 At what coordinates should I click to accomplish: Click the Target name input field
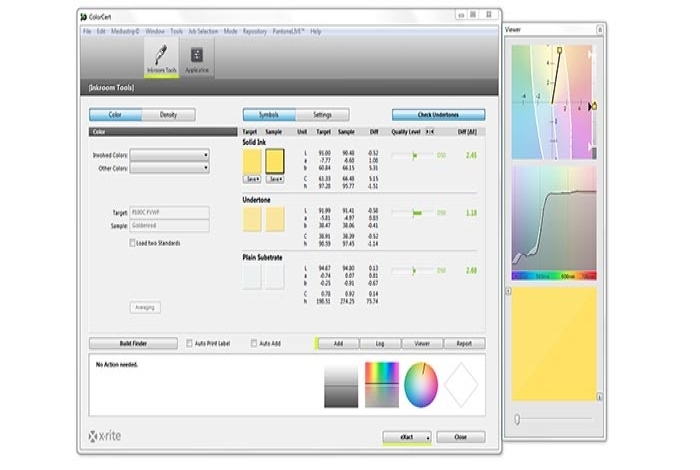pos(170,212)
